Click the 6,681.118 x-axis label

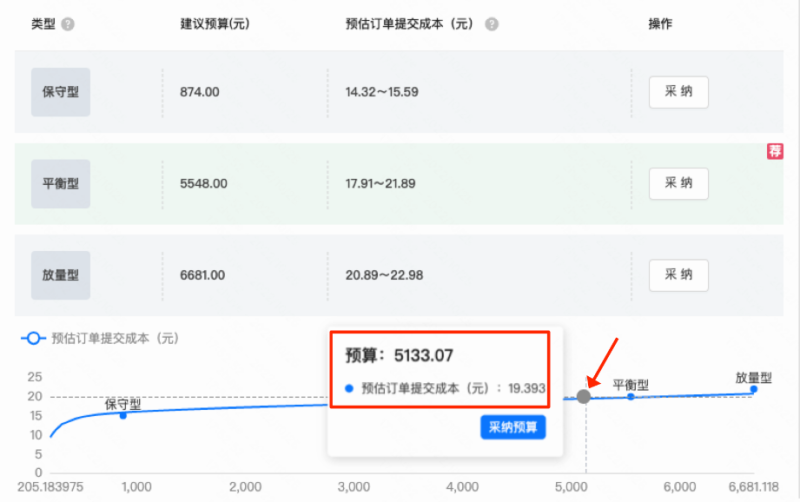(x=753, y=487)
